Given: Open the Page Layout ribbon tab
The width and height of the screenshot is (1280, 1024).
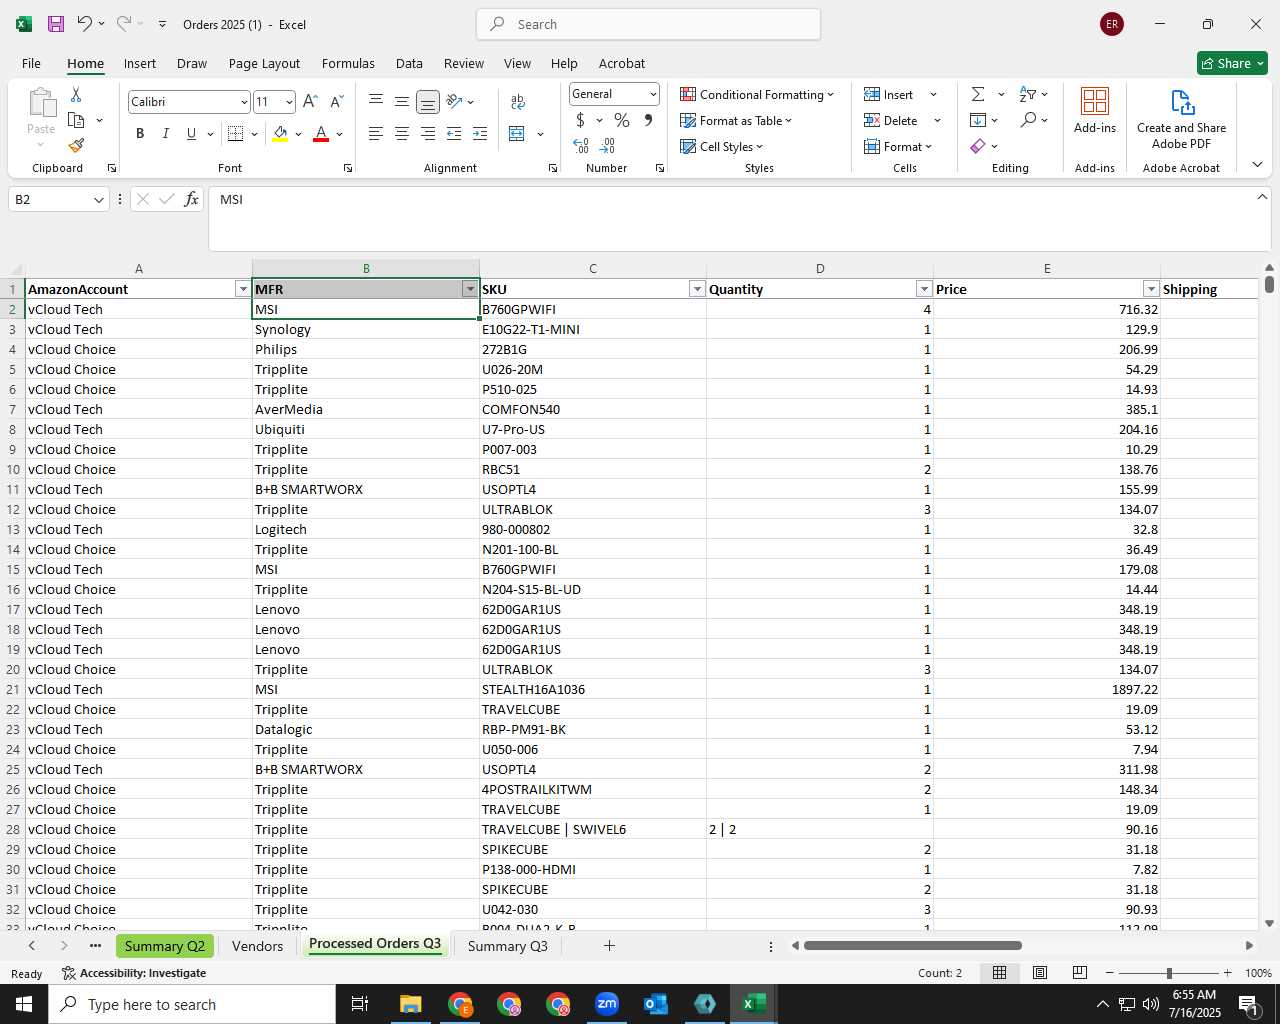Looking at the screenshot, I should pos(264,63).
